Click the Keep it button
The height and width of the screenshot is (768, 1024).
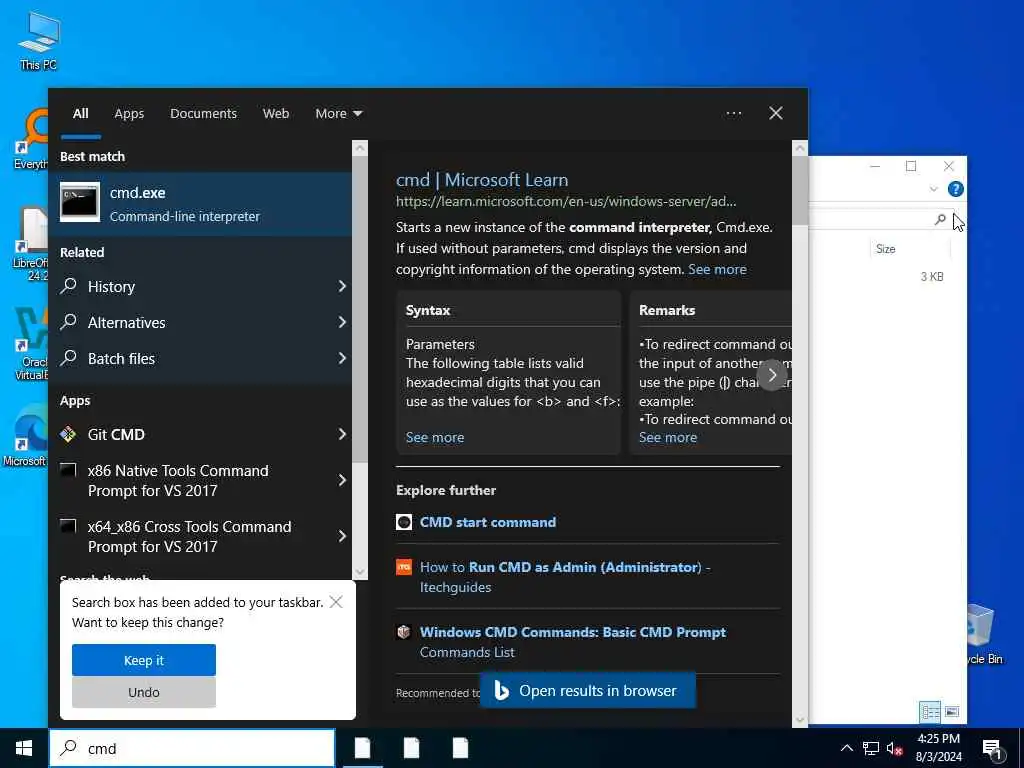(144, 660)
